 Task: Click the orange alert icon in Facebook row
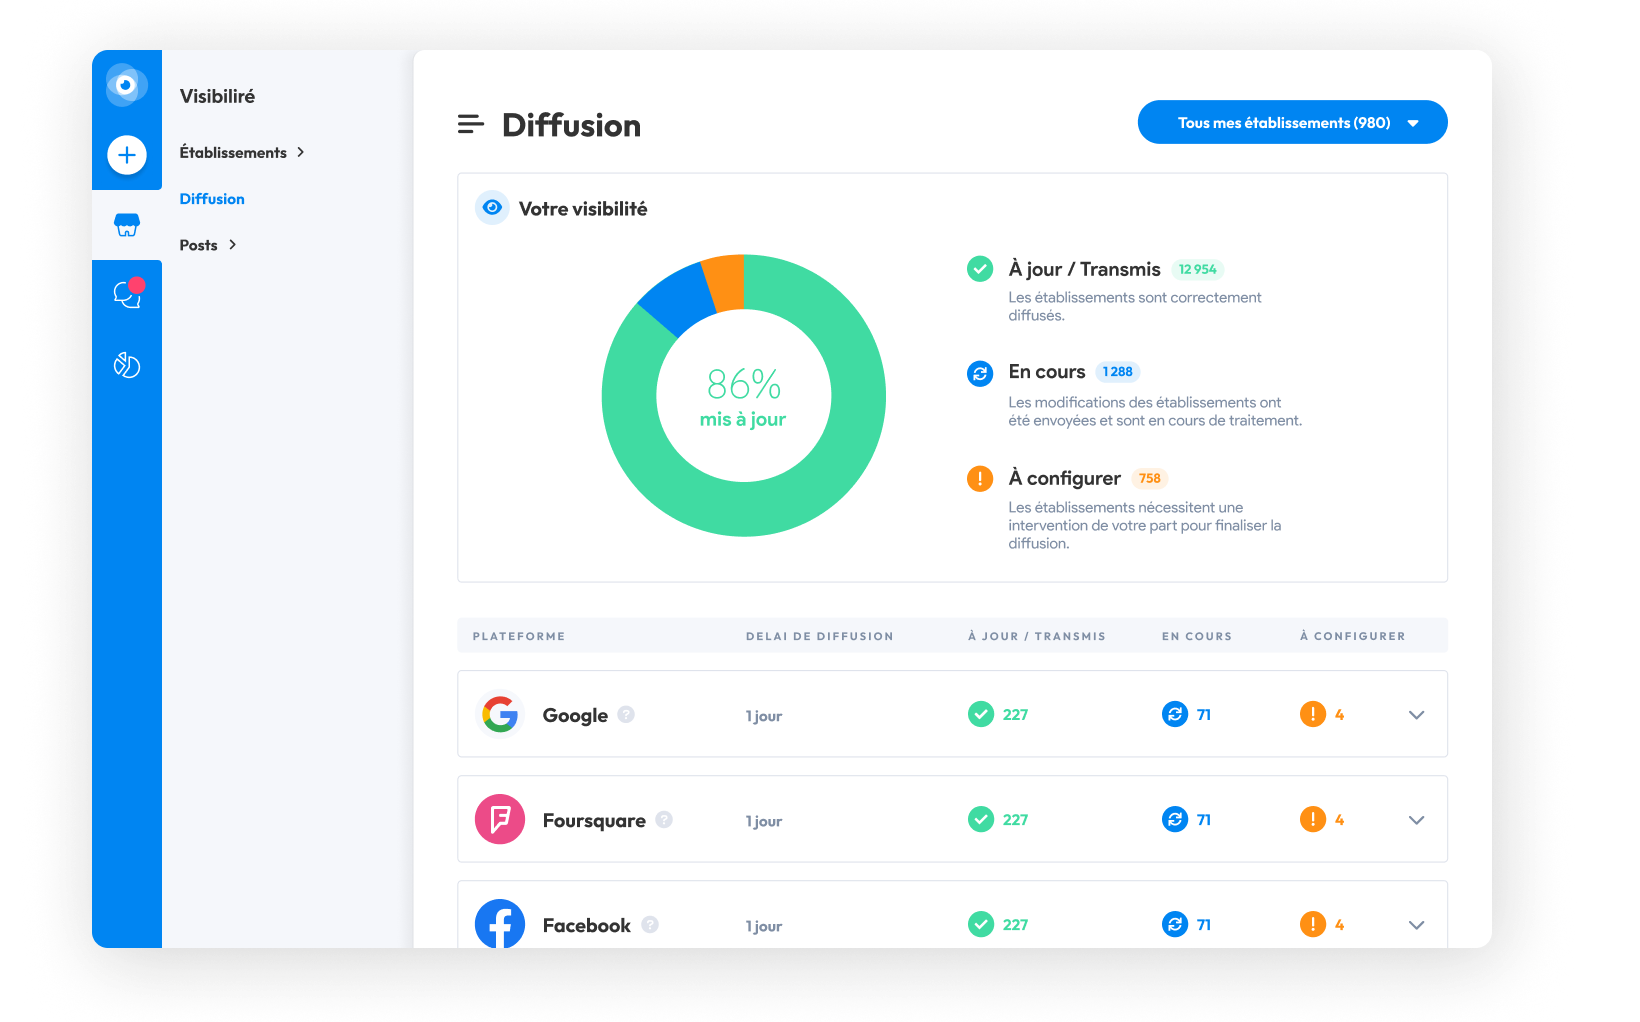coord(1313,924)
